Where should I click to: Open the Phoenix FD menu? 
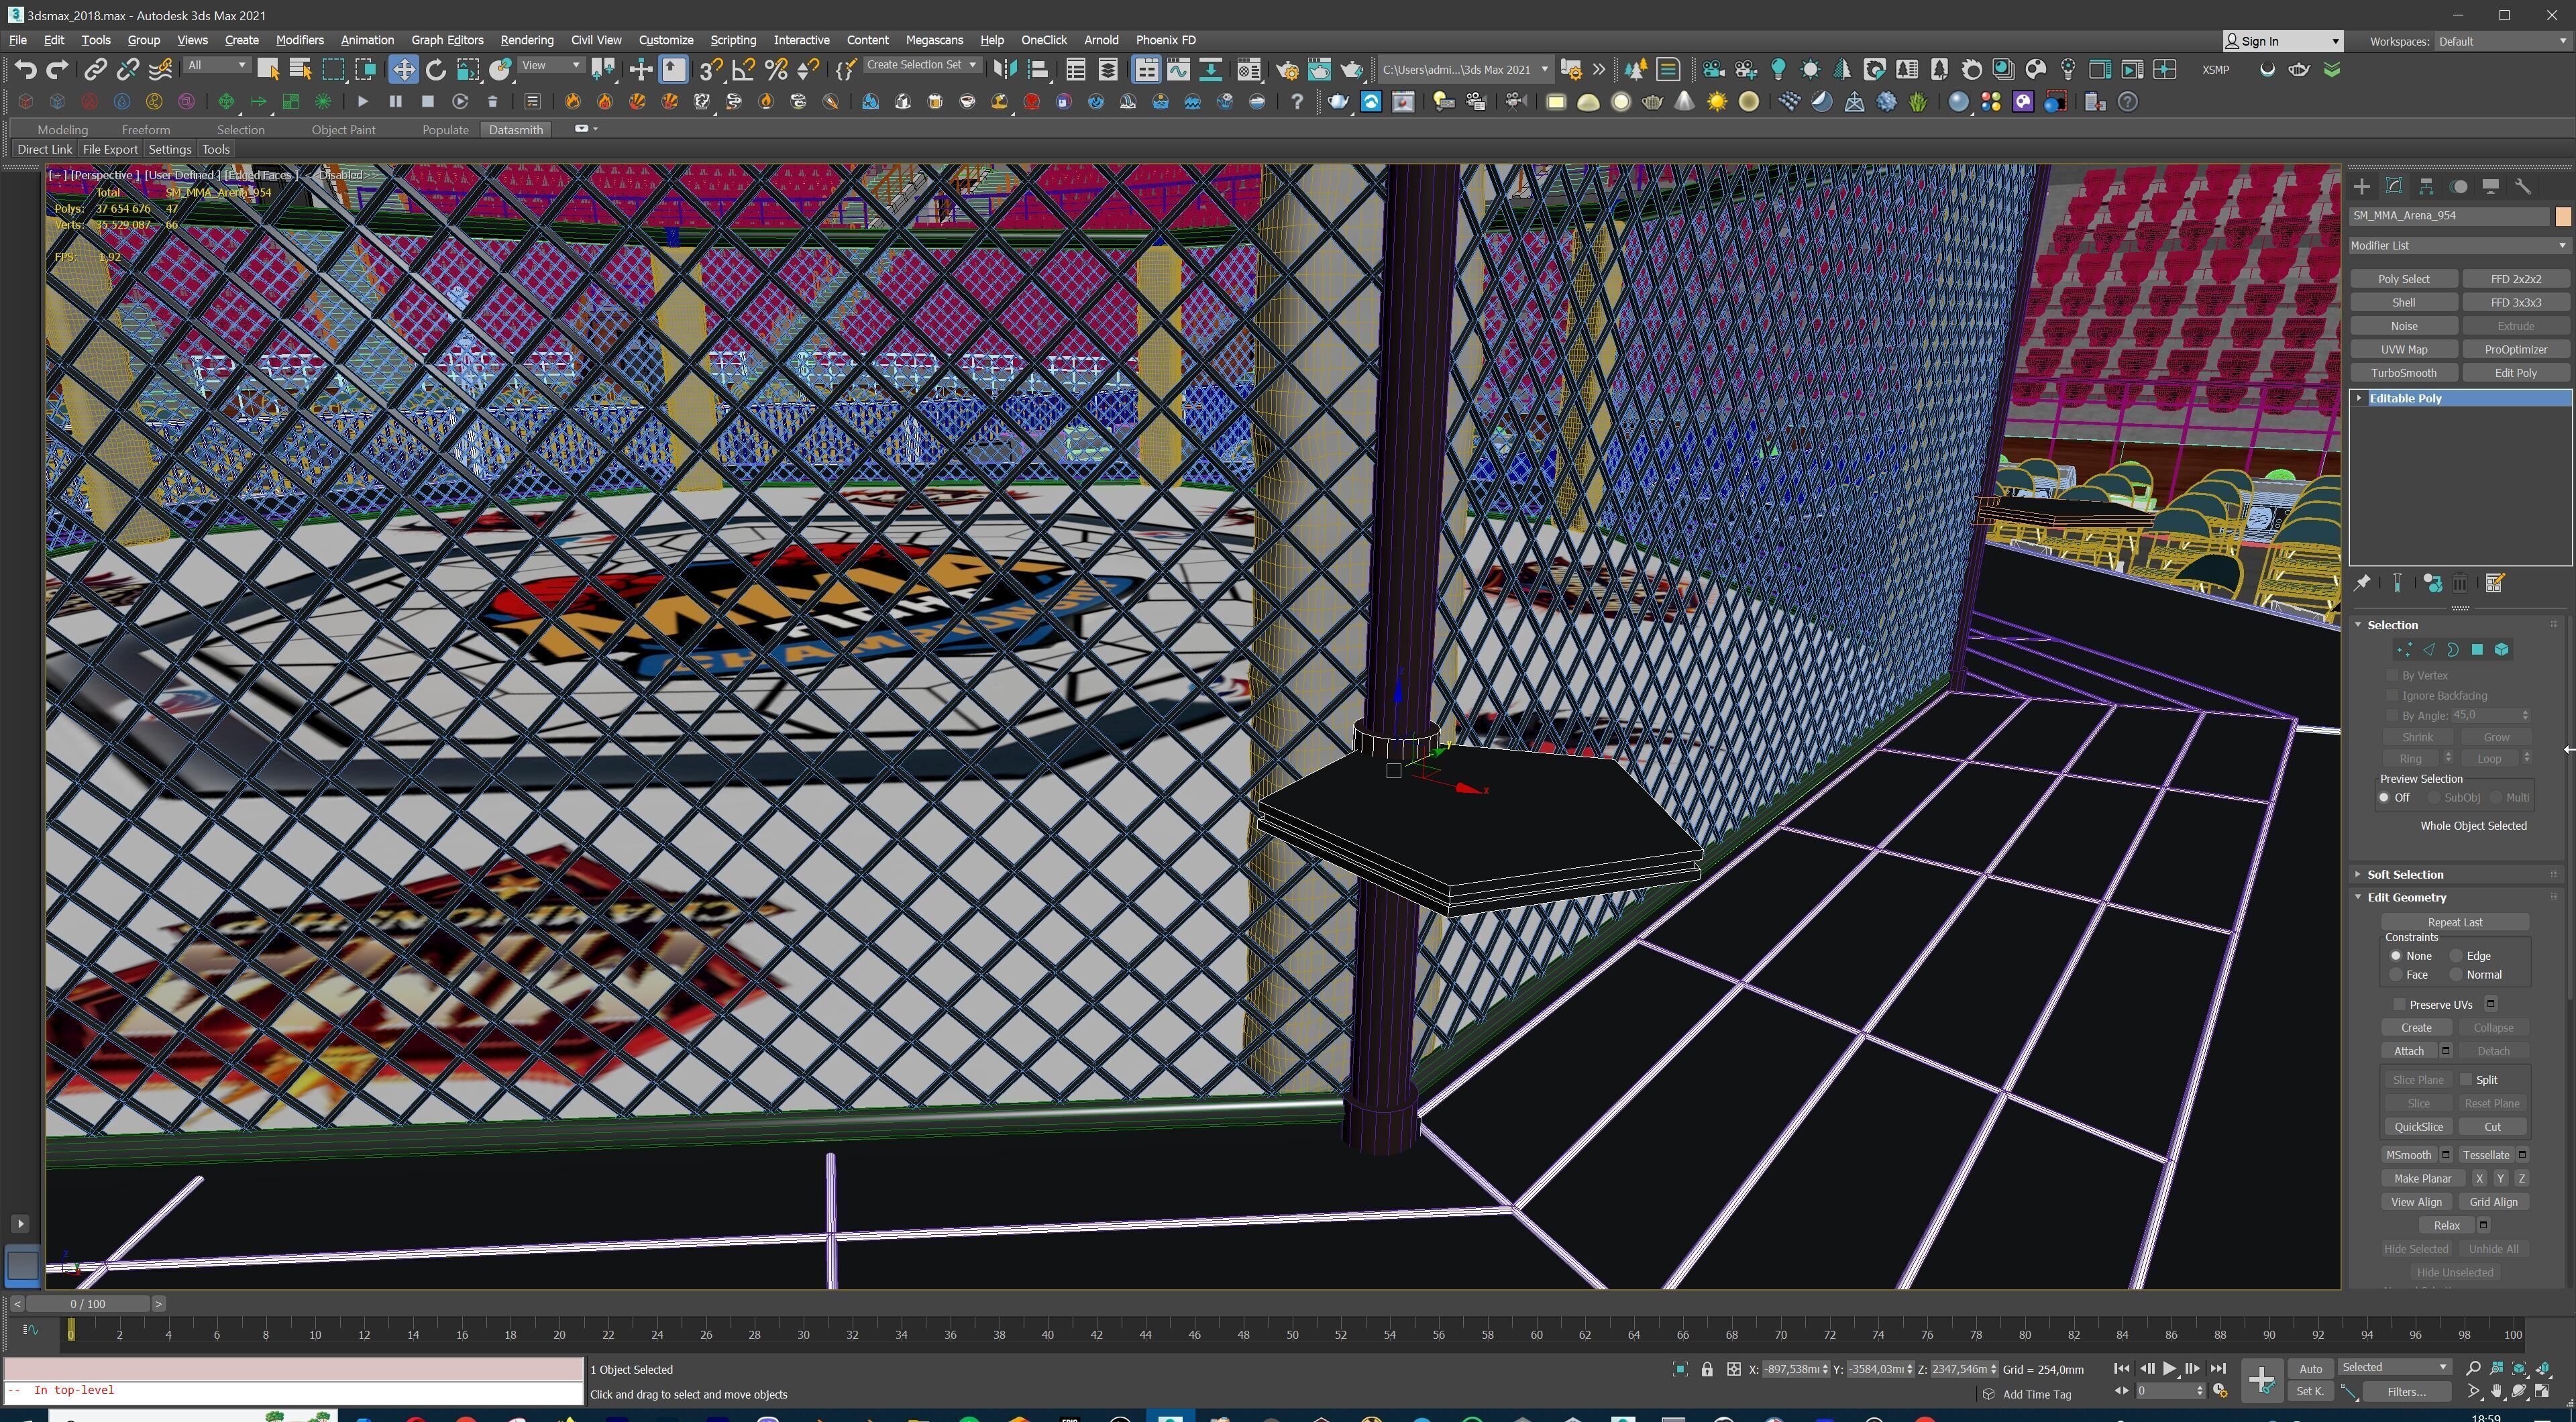point(1165,40)
